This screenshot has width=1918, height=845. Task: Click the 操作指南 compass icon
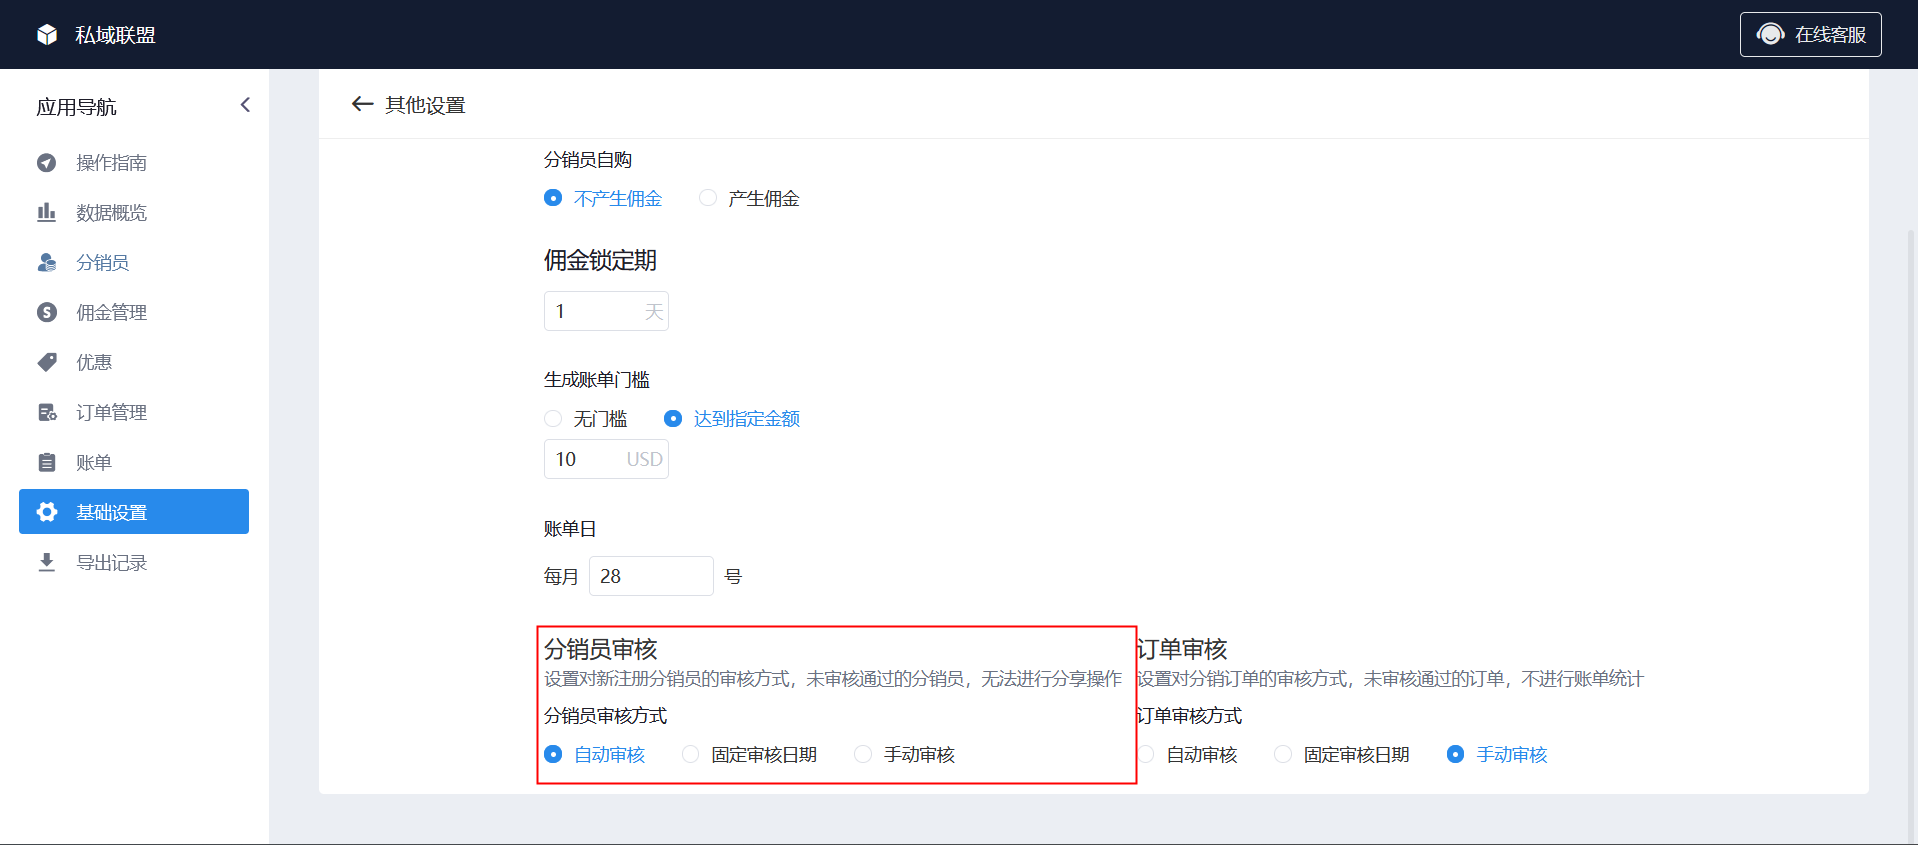47,162
